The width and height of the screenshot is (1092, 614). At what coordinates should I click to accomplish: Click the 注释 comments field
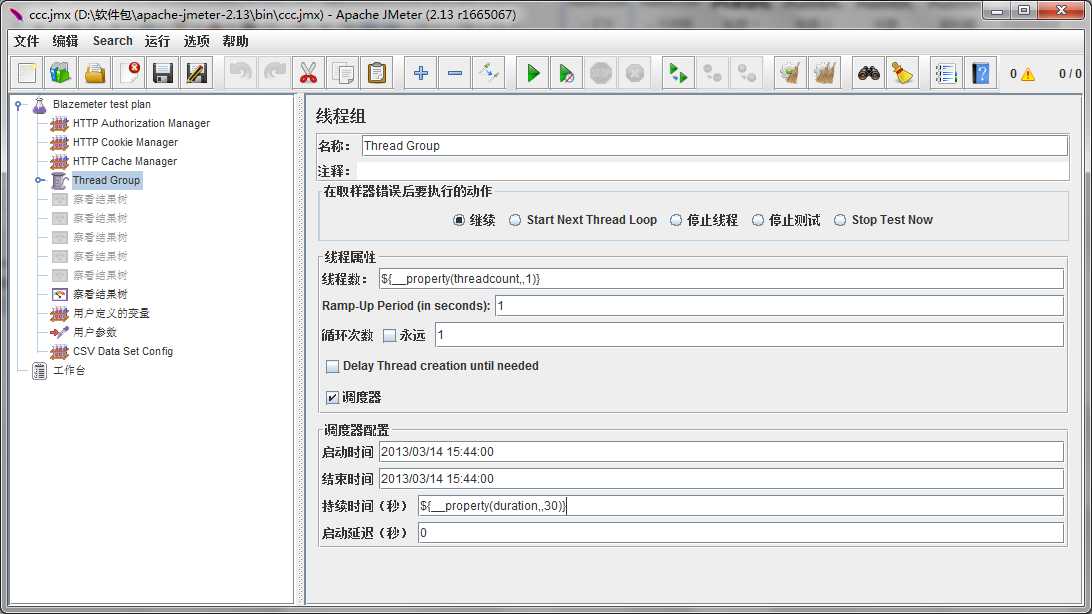pos(712,171)
